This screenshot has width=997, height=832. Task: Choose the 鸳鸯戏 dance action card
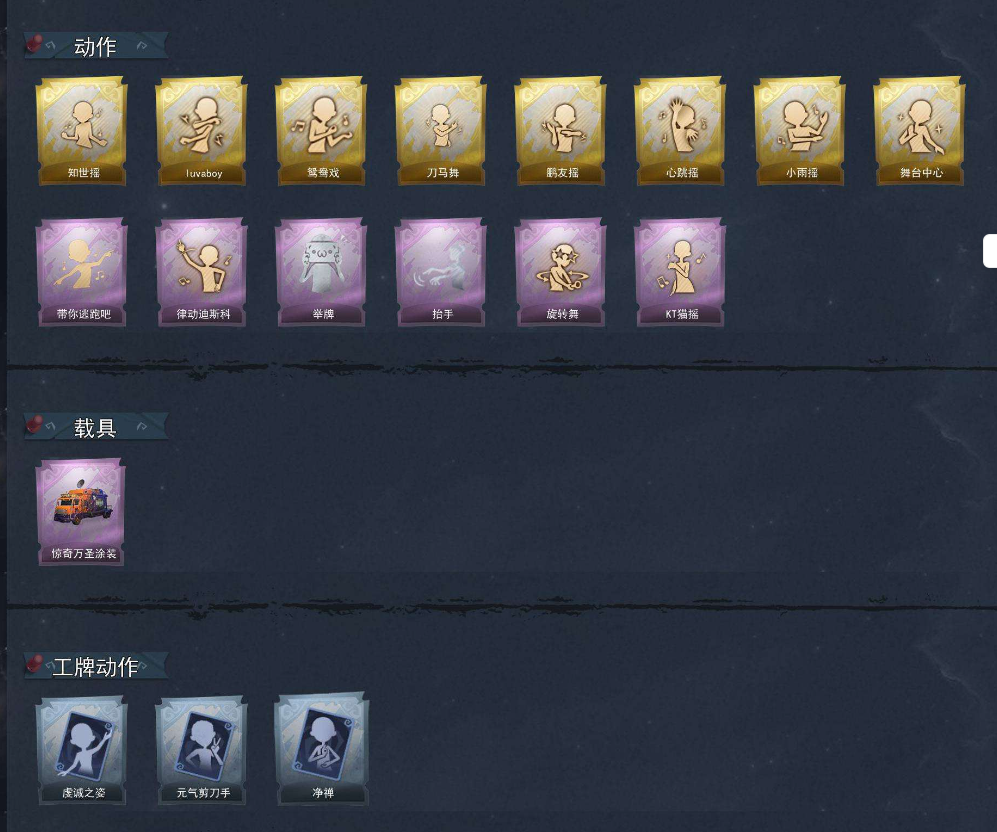[x=321, y=131]
